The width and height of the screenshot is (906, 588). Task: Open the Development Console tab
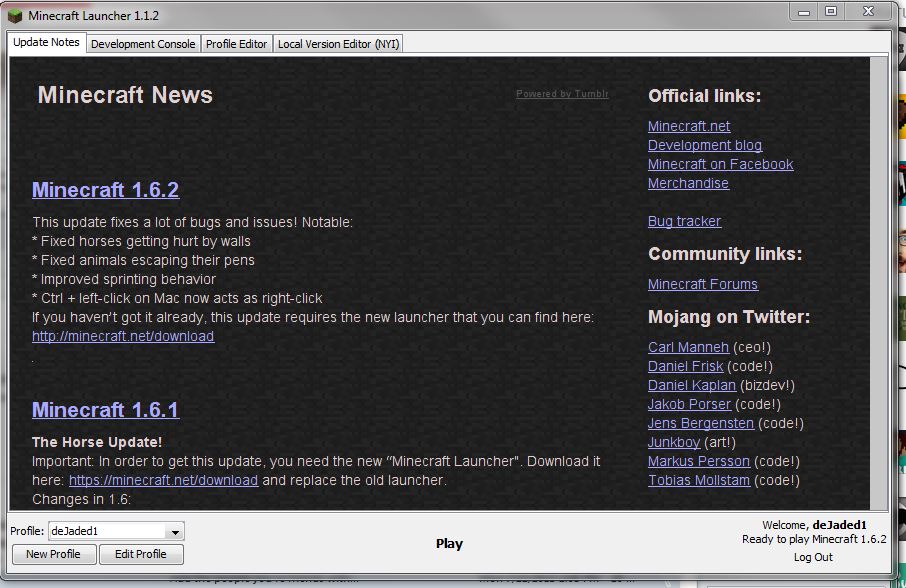tap(143, 44)
